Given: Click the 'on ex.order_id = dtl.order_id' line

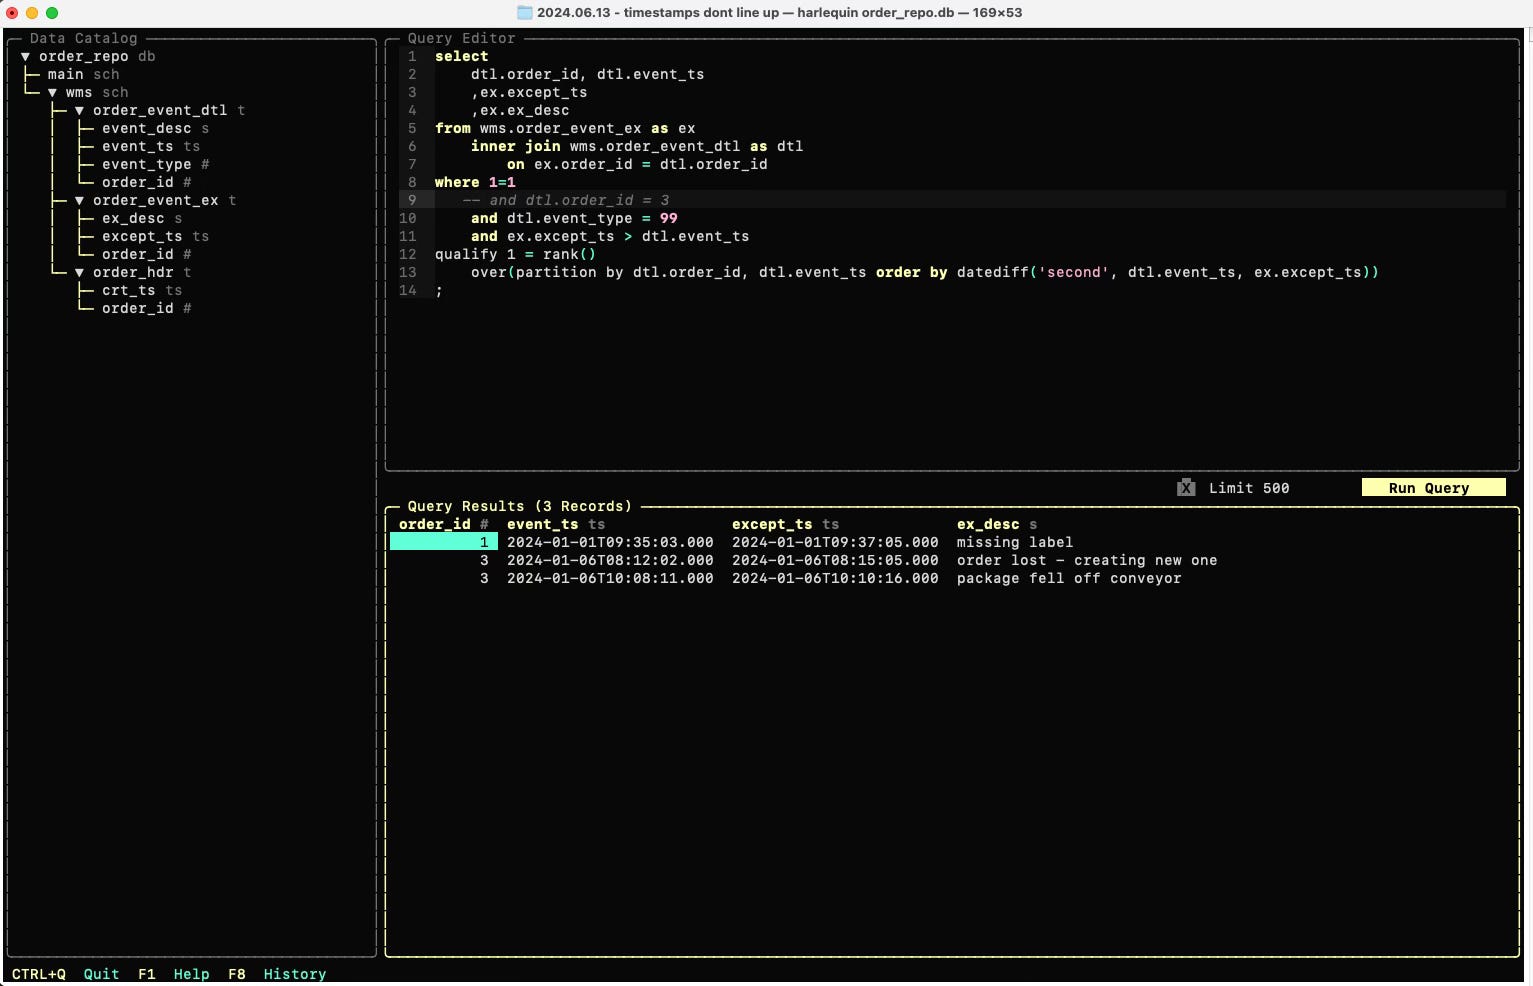Looking at the screenshot, I should click(x=637, y=165).
